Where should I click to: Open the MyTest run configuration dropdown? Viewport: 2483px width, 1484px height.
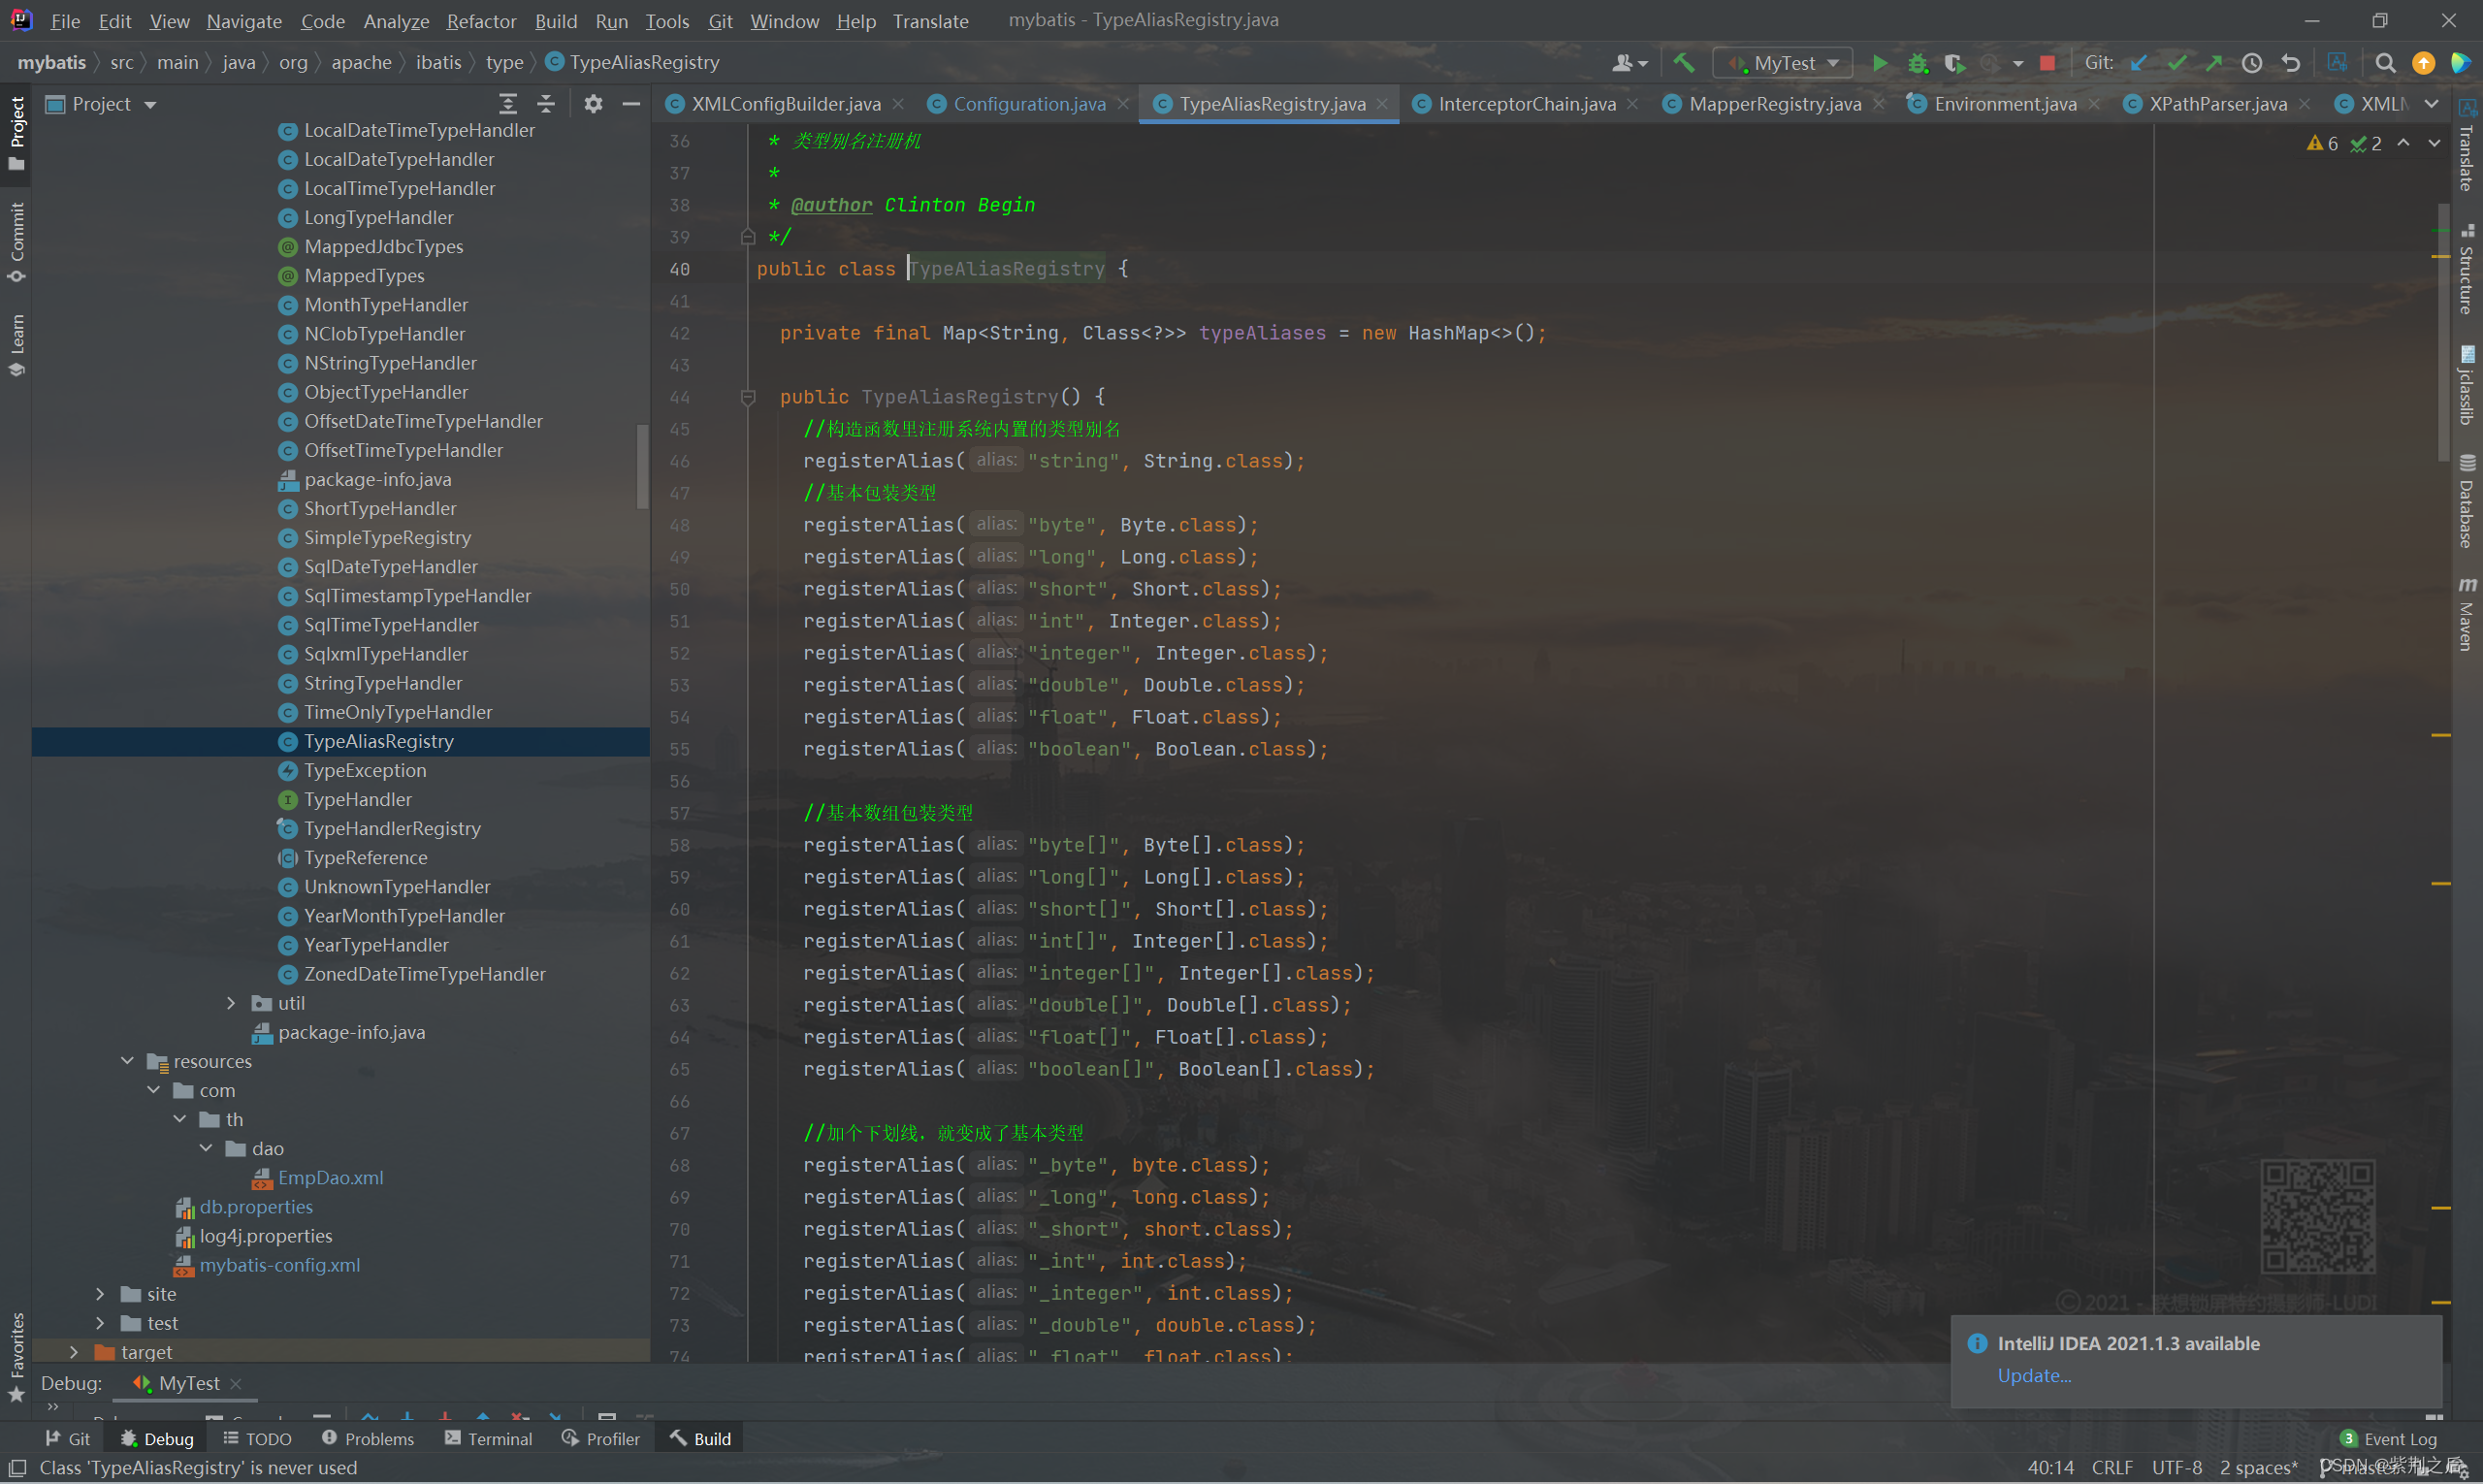click(1784, 63)
